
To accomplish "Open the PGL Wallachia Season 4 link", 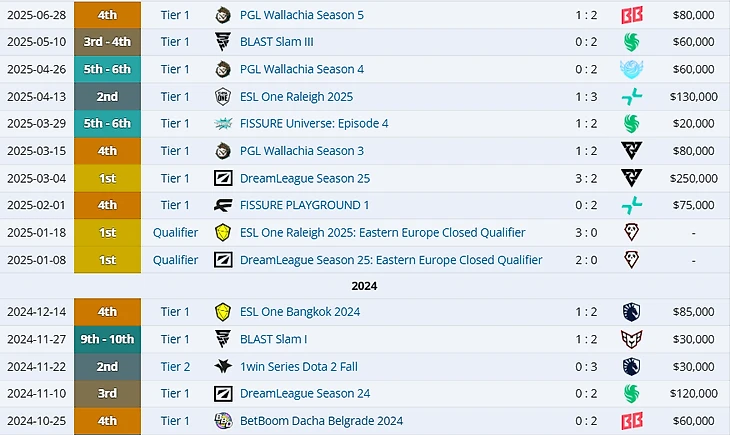I will pyautogui.click(x=300, y=69).
